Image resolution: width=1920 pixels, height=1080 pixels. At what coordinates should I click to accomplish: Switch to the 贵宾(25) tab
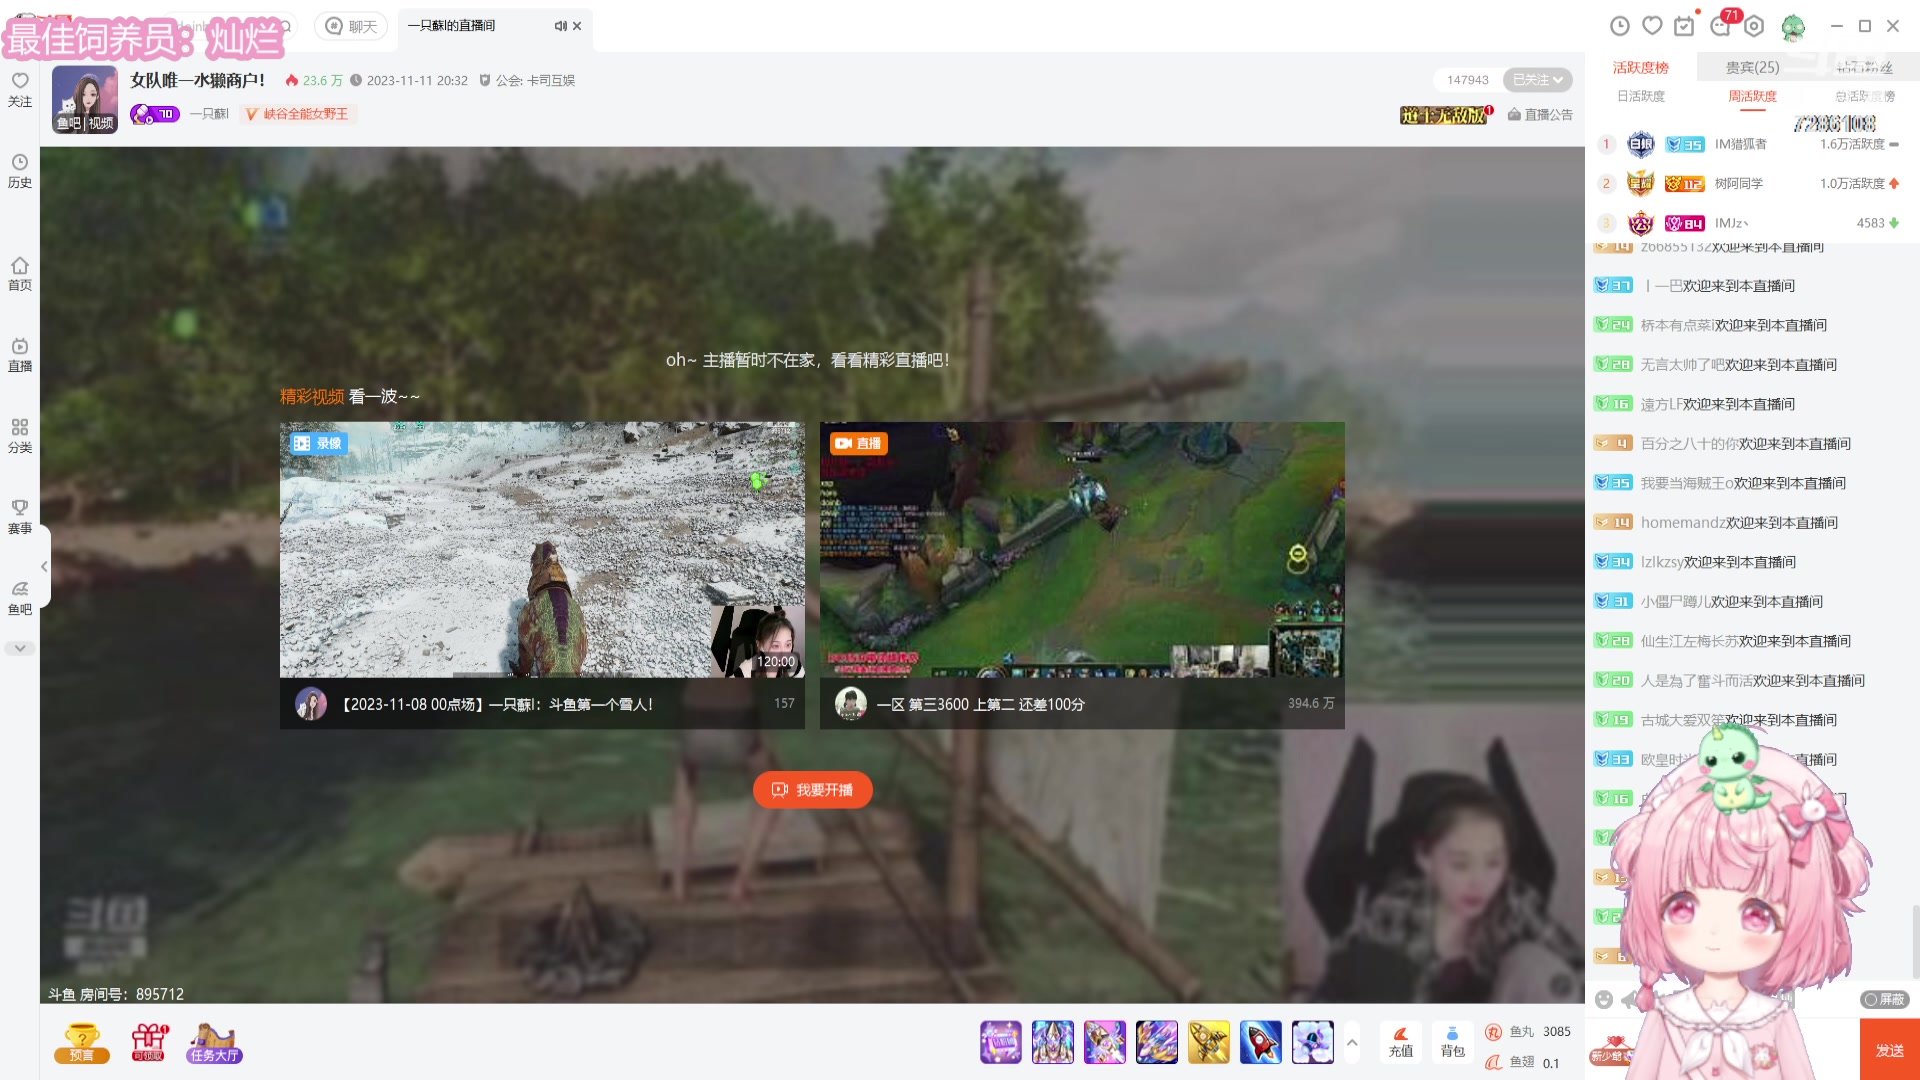pos(1752,67)
